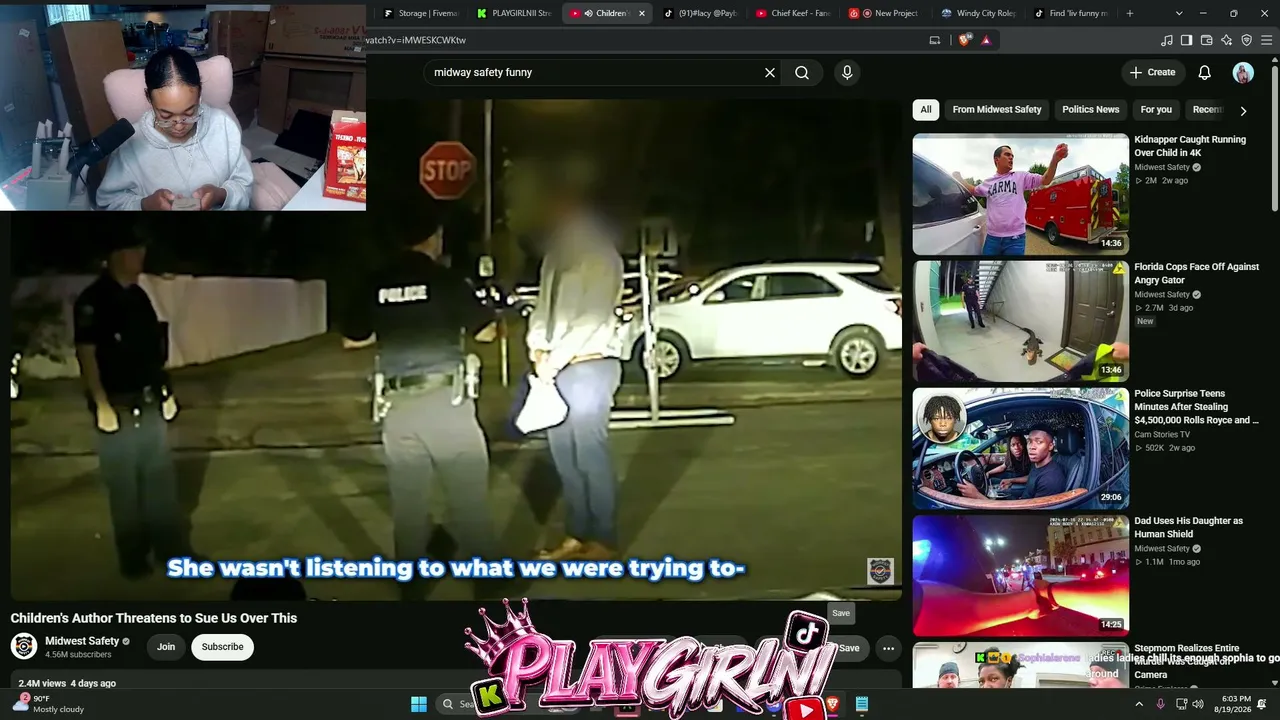The height and width of the screenshot is (720, 1280).
Task: Click the channel watermark in video corner
Action: 880,571
